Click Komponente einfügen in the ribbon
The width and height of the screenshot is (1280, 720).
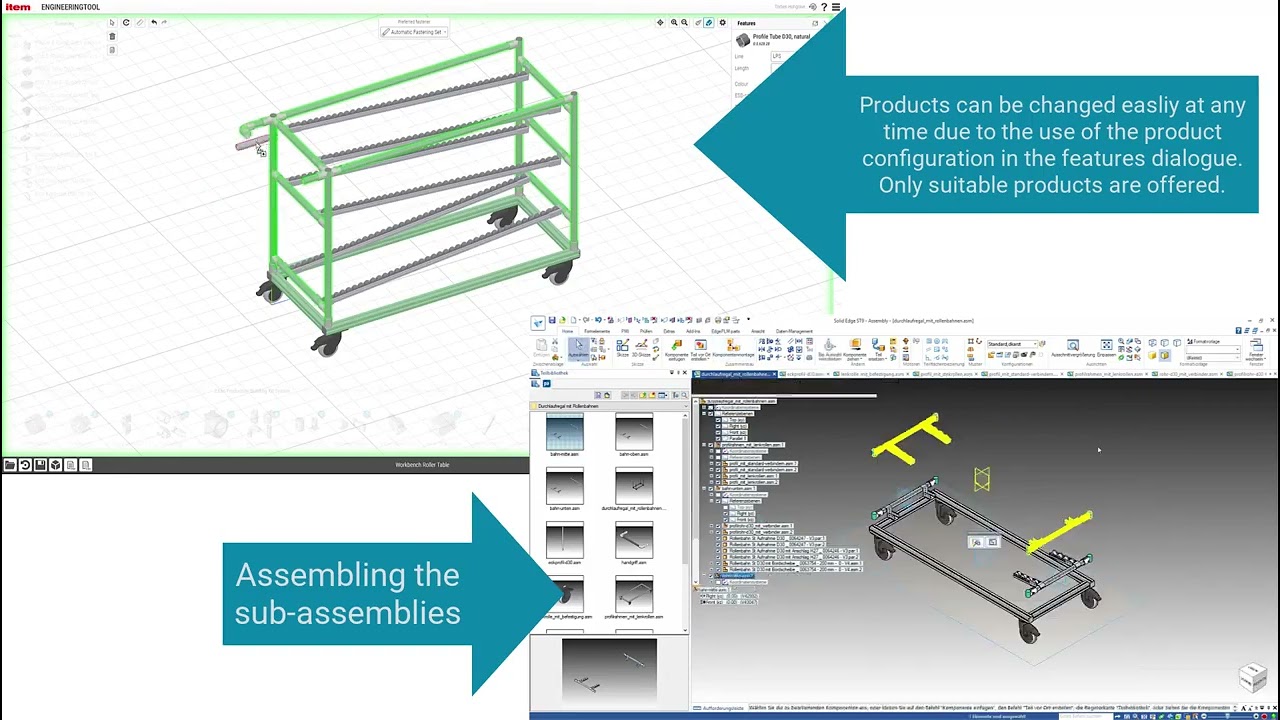[677, 349]
